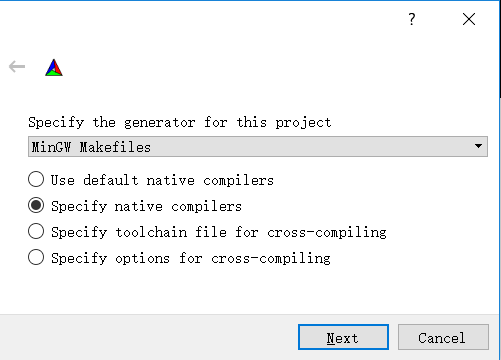Open help with the question mark icon
Viewport: 501px width, 360px height.
coord(412,19)
